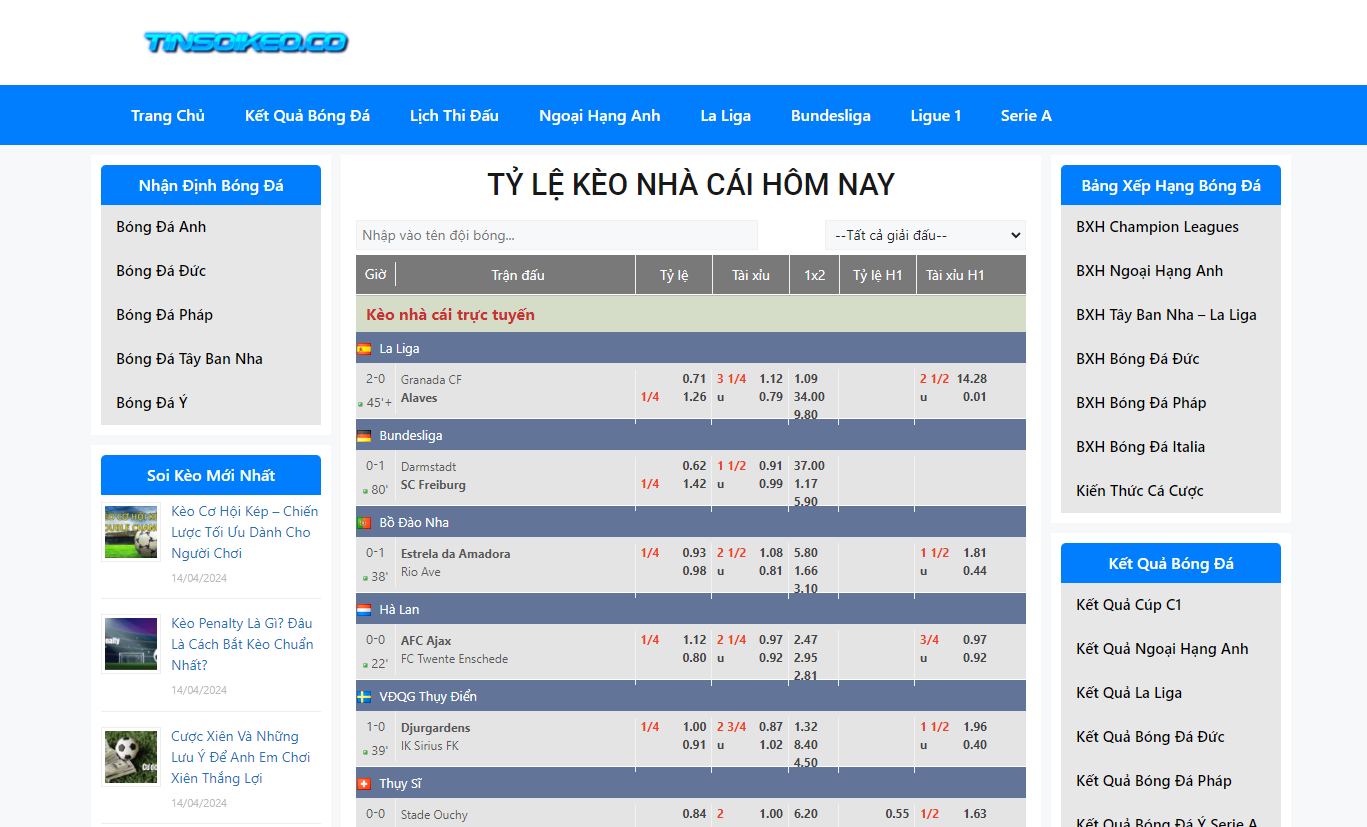This screenshot has width=1367, height=827.
Task: Click the Portugal flag beside Bồ Đào Nha
Action: tap(364, 523)
